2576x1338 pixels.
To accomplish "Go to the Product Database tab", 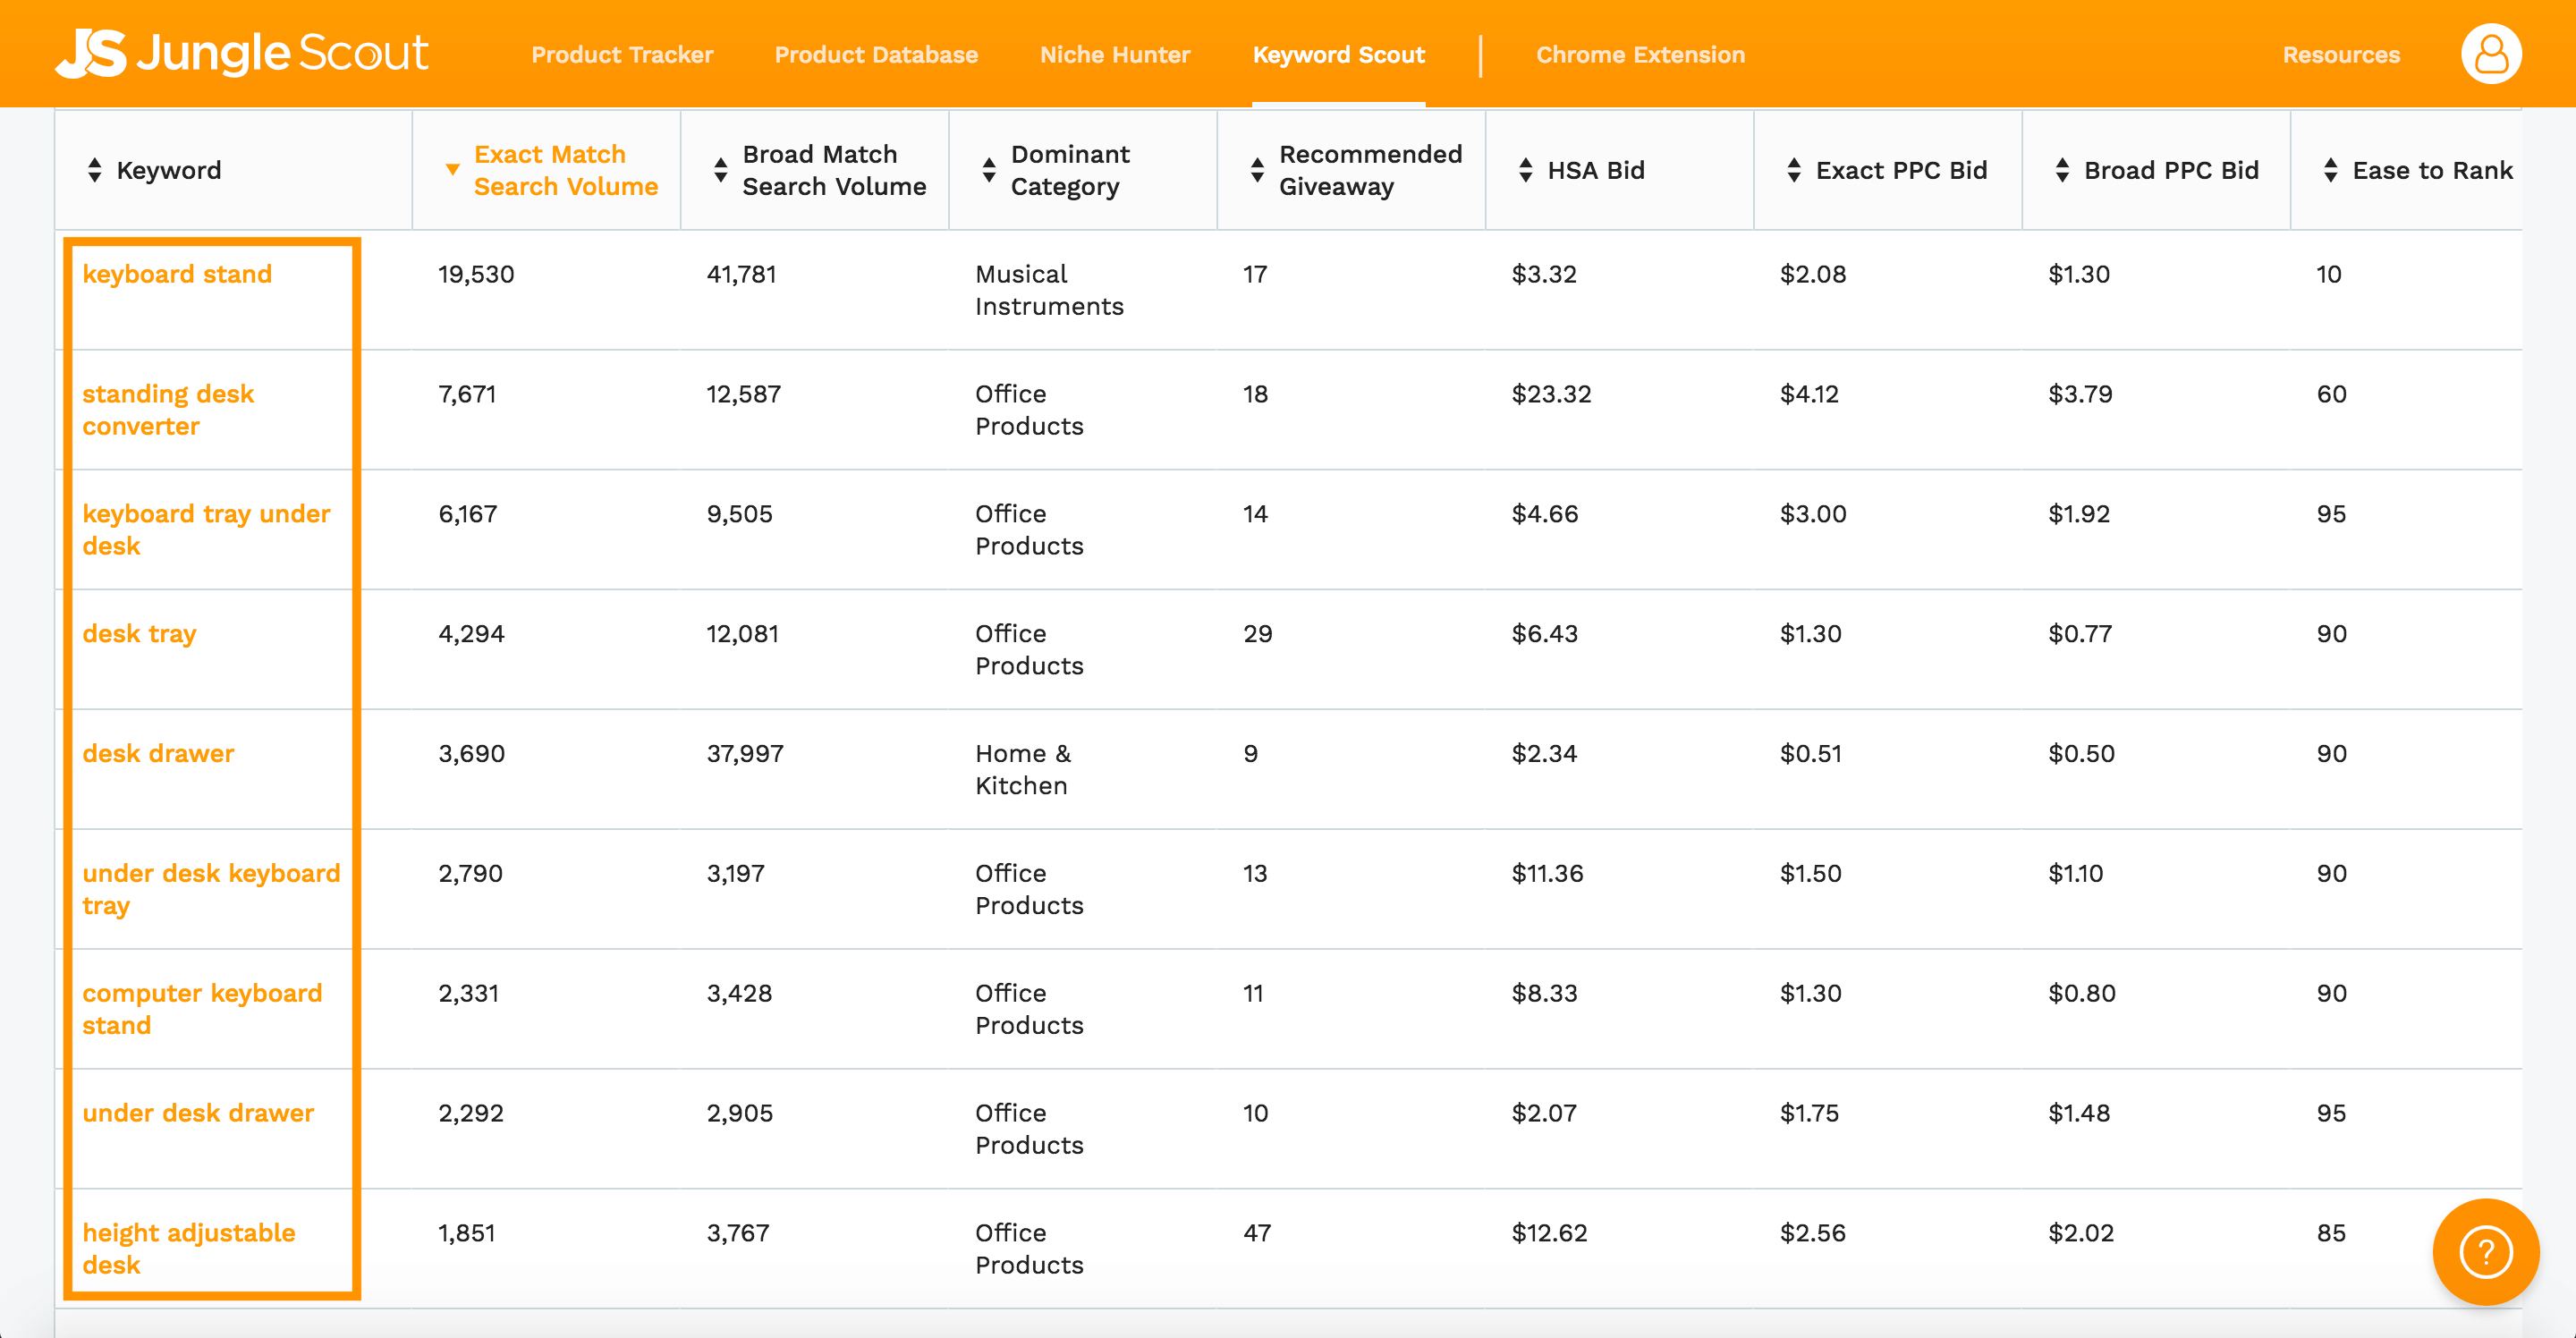I will coord(876,55).
